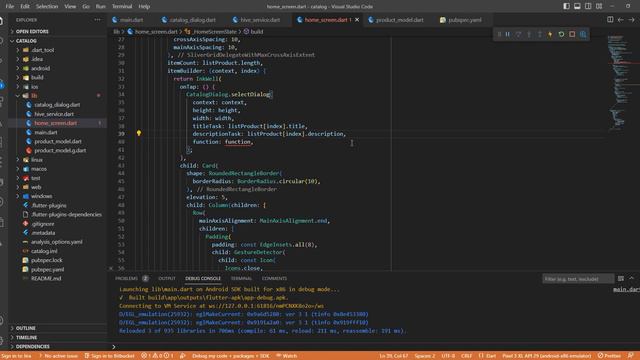Open the TERMINAL panel tab
The height and width of the screenshot is (360, 640).
tap(241, 278)
